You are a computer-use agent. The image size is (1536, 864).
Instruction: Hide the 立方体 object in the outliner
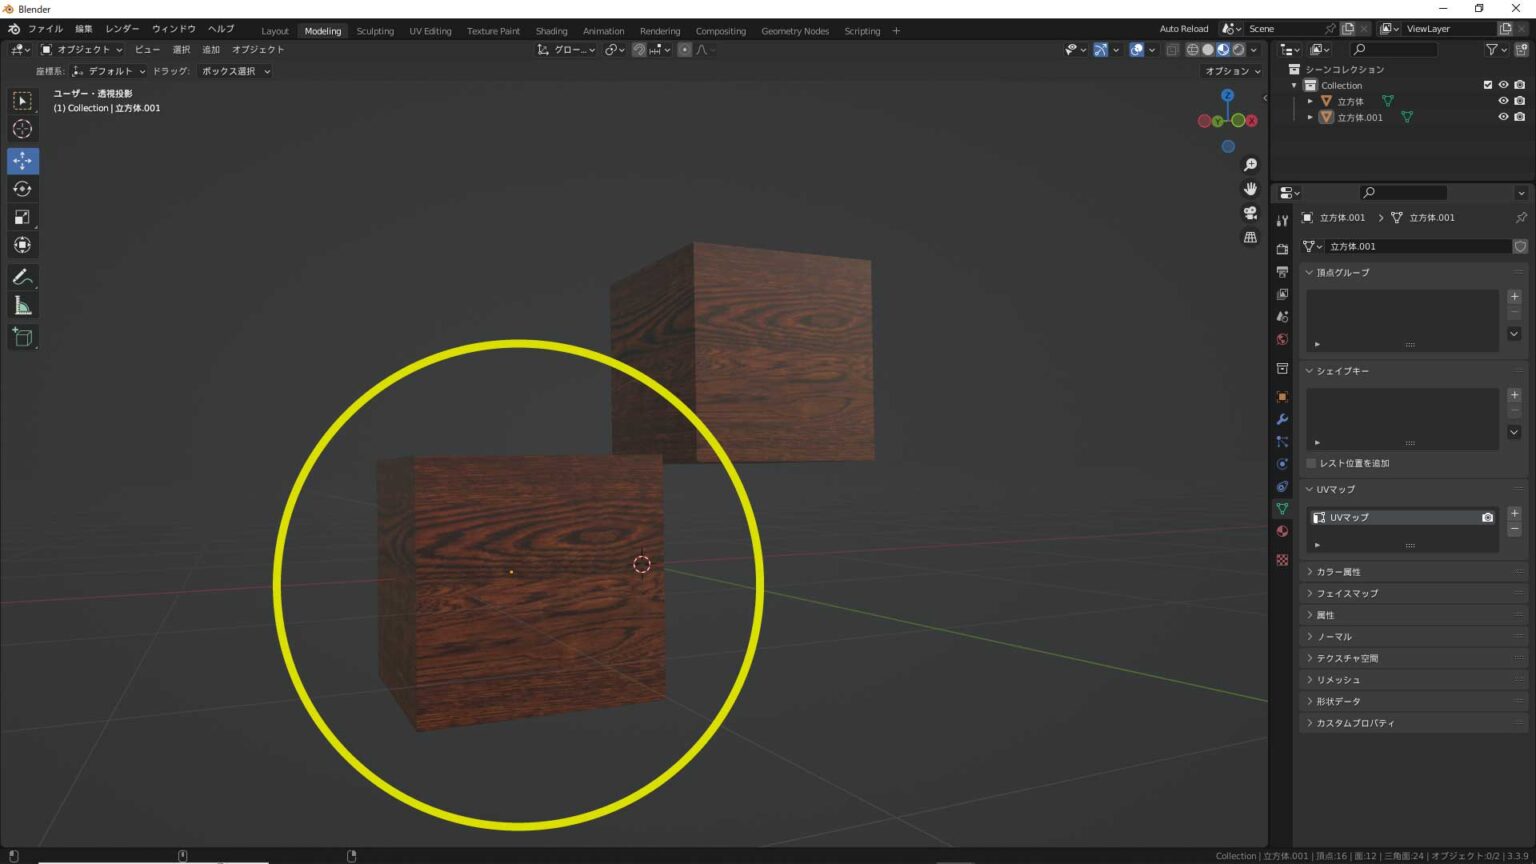pyautogui.click(x=1503, y=101)
